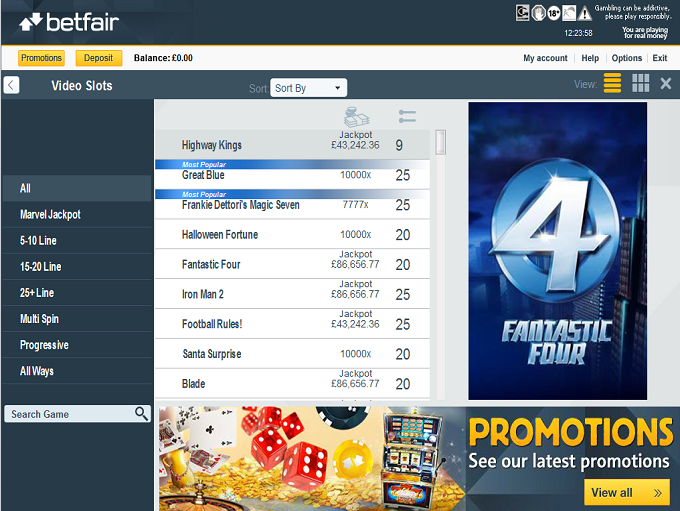Click the 12:23:58 clock
The height and width of the screenshot is (511, 680).
click(x=578, y=33)
